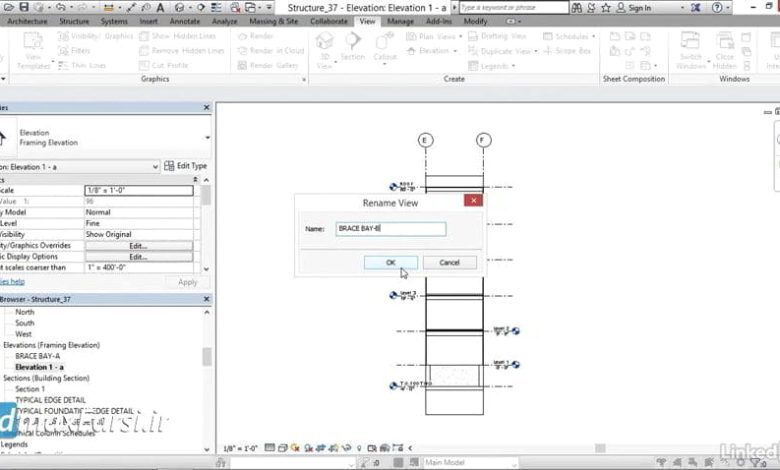
Task: Select BRACE BAY-A in Project Browser
Action: [37, 356]
